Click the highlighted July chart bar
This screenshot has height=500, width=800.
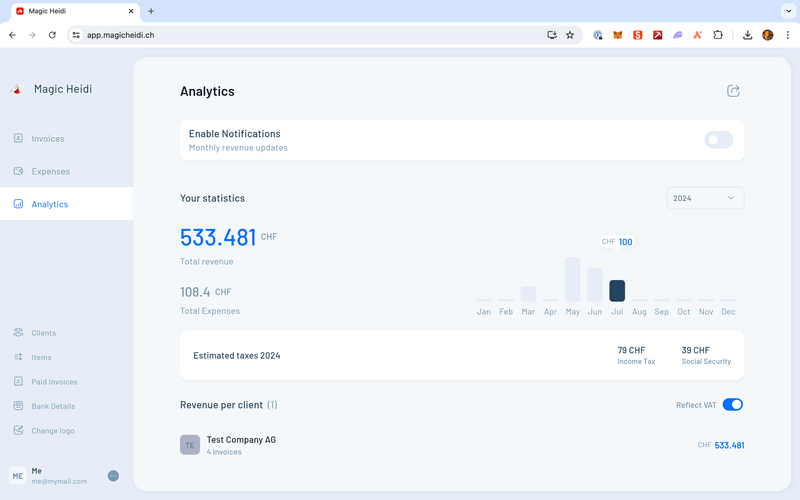click(x=617, y=290)
